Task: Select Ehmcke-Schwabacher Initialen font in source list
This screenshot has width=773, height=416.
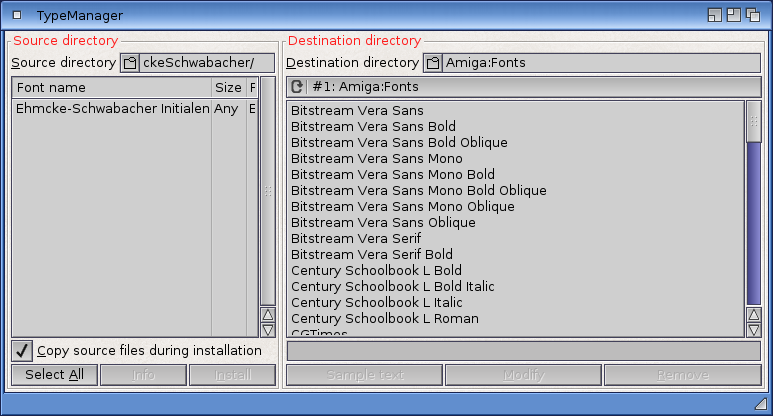Action: pos(112,109)
